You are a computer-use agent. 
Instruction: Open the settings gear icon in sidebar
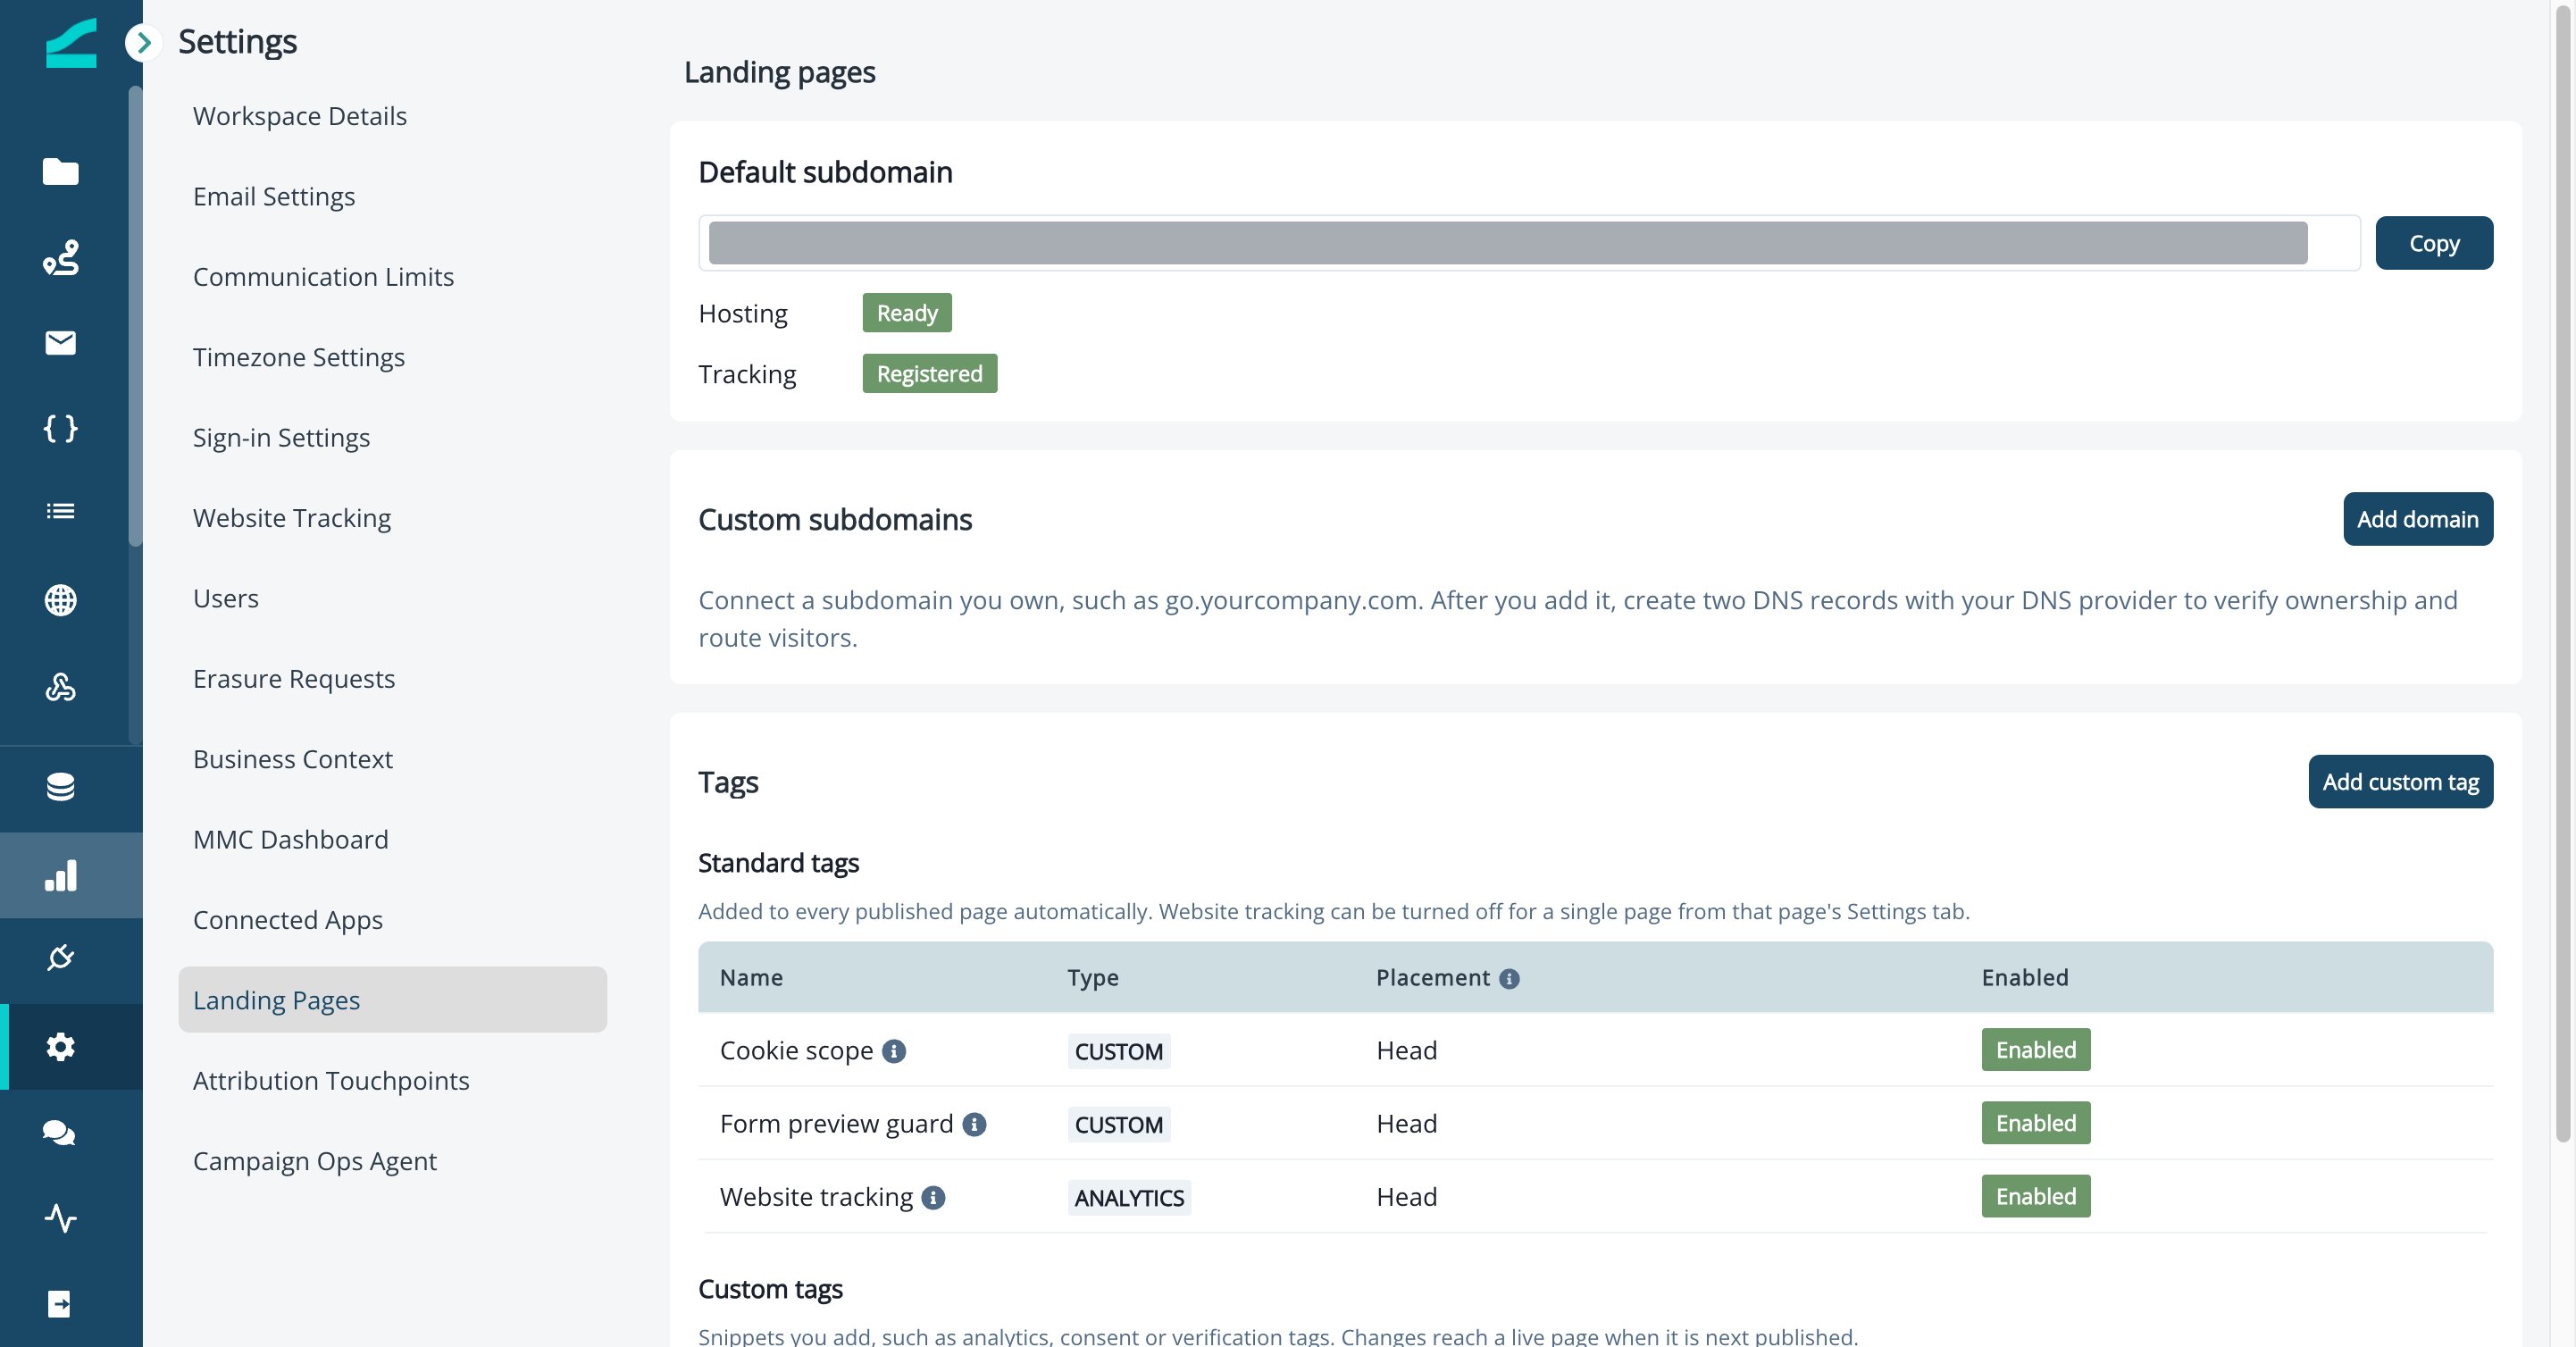tap(60, 1047)
